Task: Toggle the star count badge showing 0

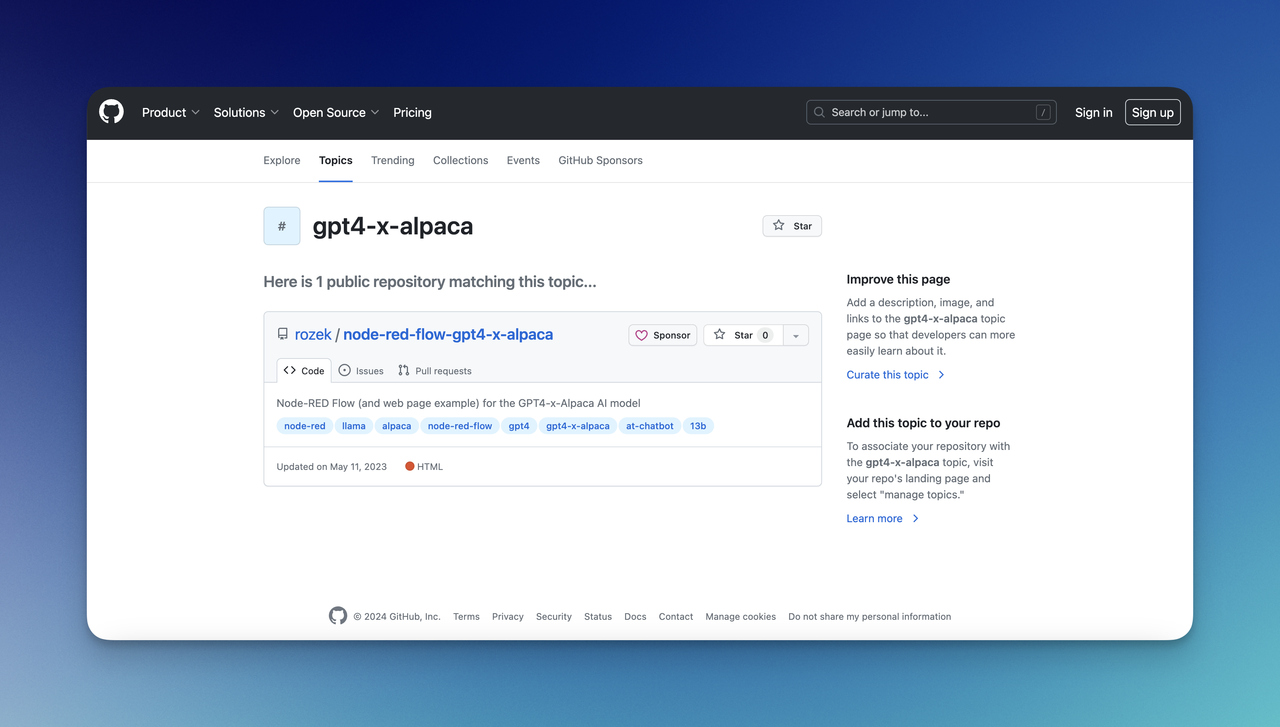Action: tap(766, 335)
